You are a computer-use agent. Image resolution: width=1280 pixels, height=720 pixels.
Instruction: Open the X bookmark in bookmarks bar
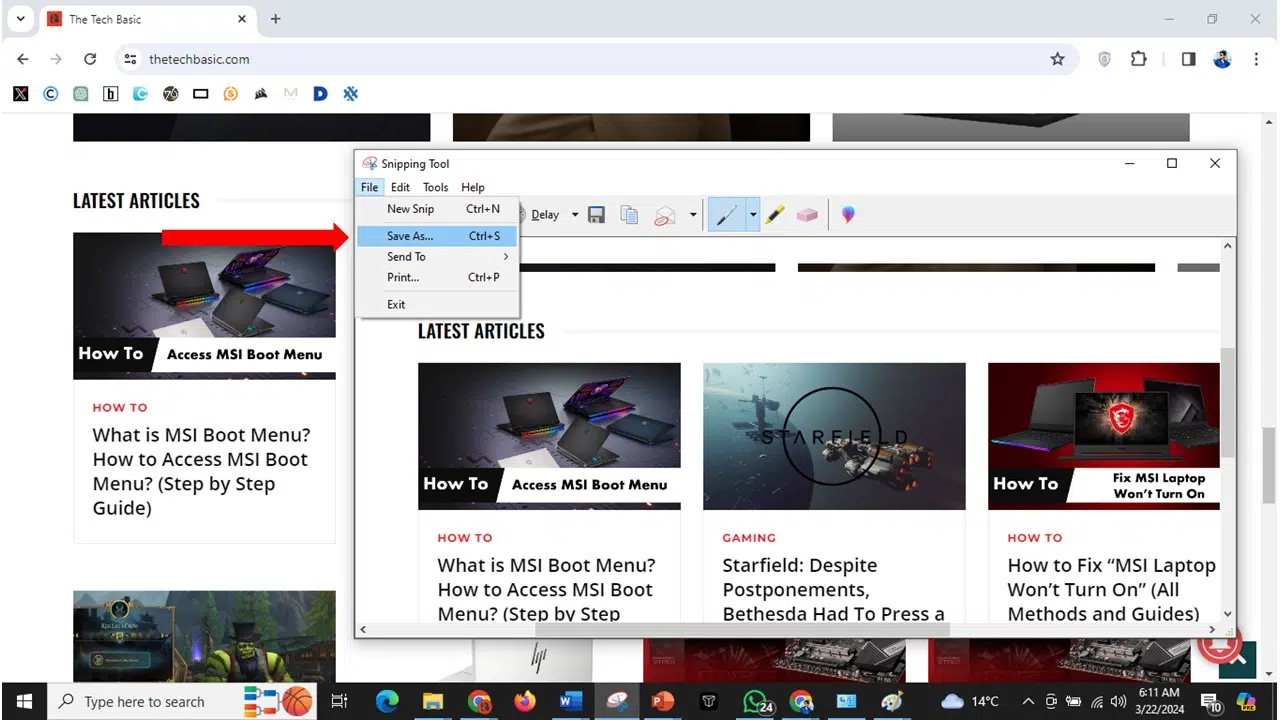coord(20,94)
